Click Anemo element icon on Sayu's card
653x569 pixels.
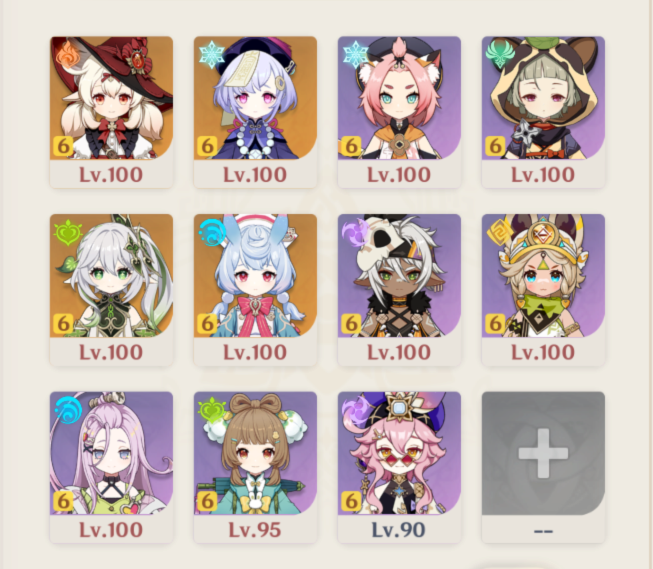[500, 54]
